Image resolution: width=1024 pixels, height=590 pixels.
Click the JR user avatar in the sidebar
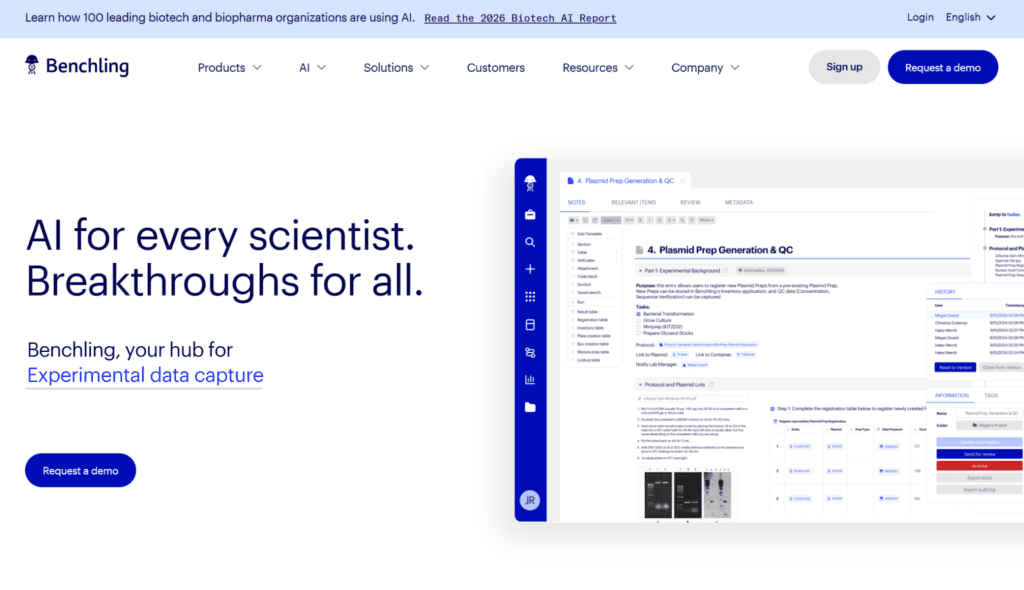(x=530, y=500)
